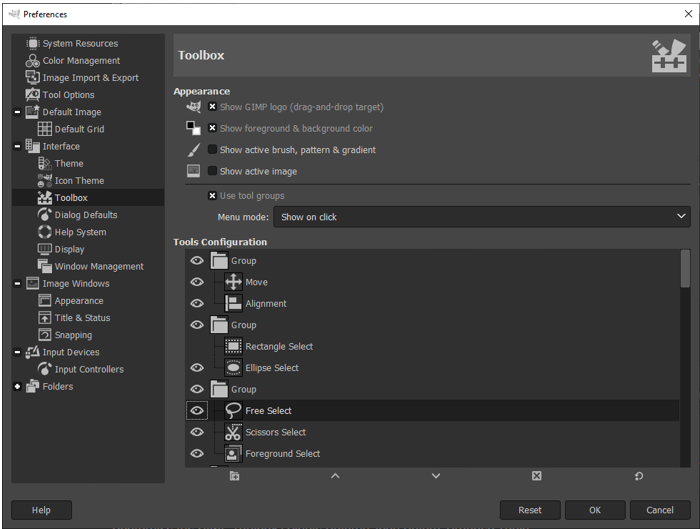Toggle Use tool groups checkbox
This screenshot has height=529, width=700.
pyautogui.click(x=212, y=196)
